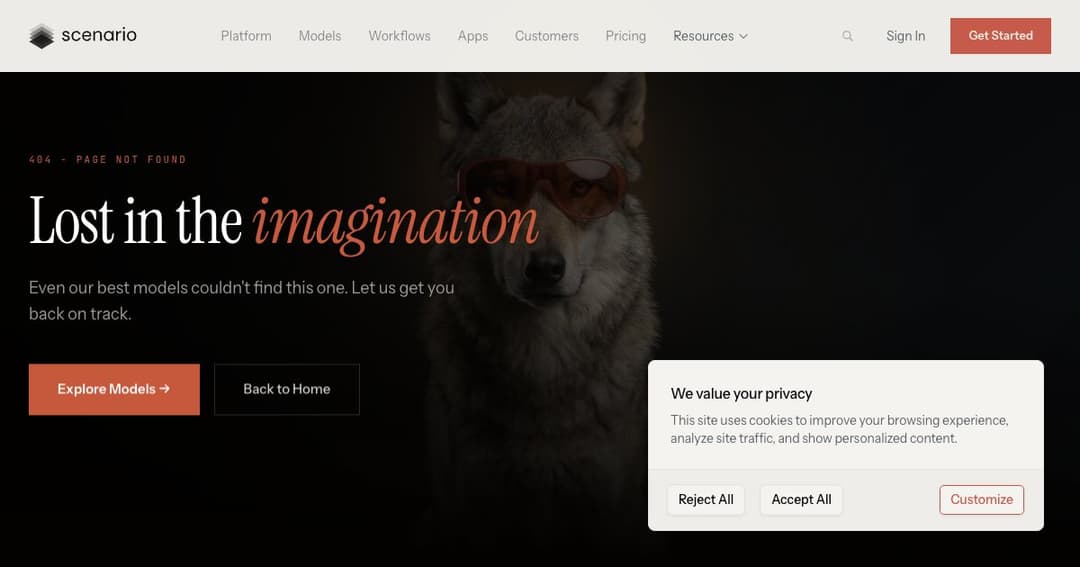The image size is (1080, 567).
Task: Open the Platform menu item
Action: pos(246,36)
